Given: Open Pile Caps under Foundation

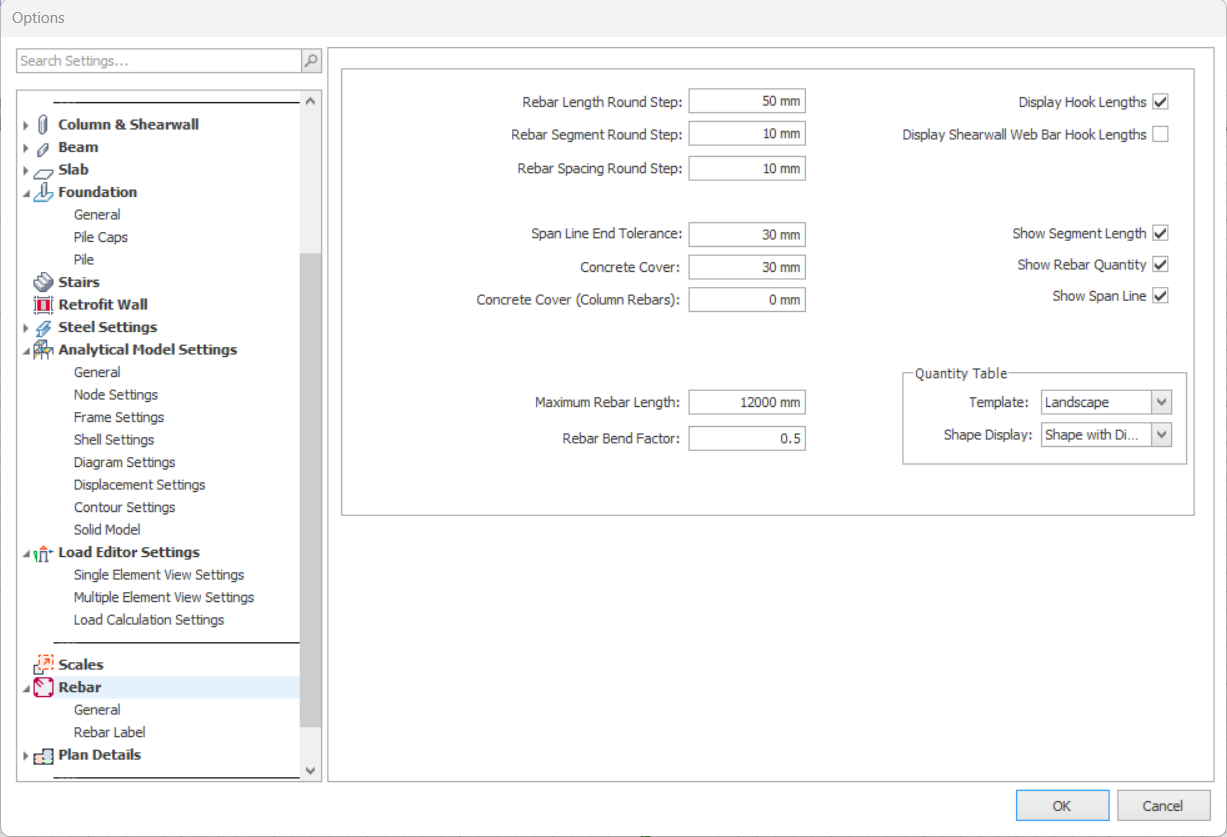Looking at the screenshot, I should 100,238.
